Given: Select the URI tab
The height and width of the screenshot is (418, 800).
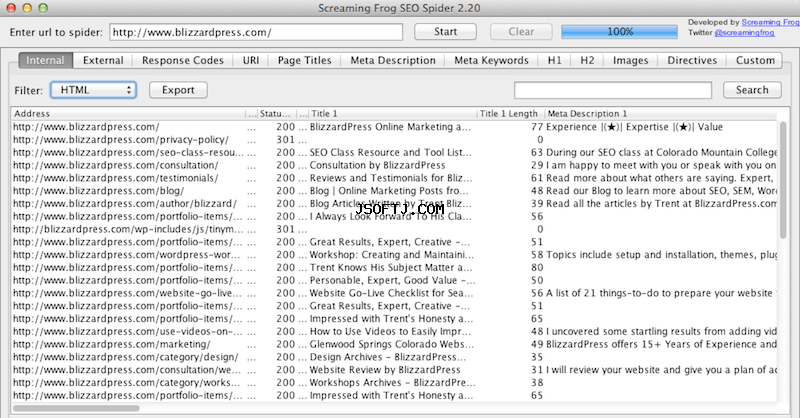Looking at the screenshot, I should [251, 60].
